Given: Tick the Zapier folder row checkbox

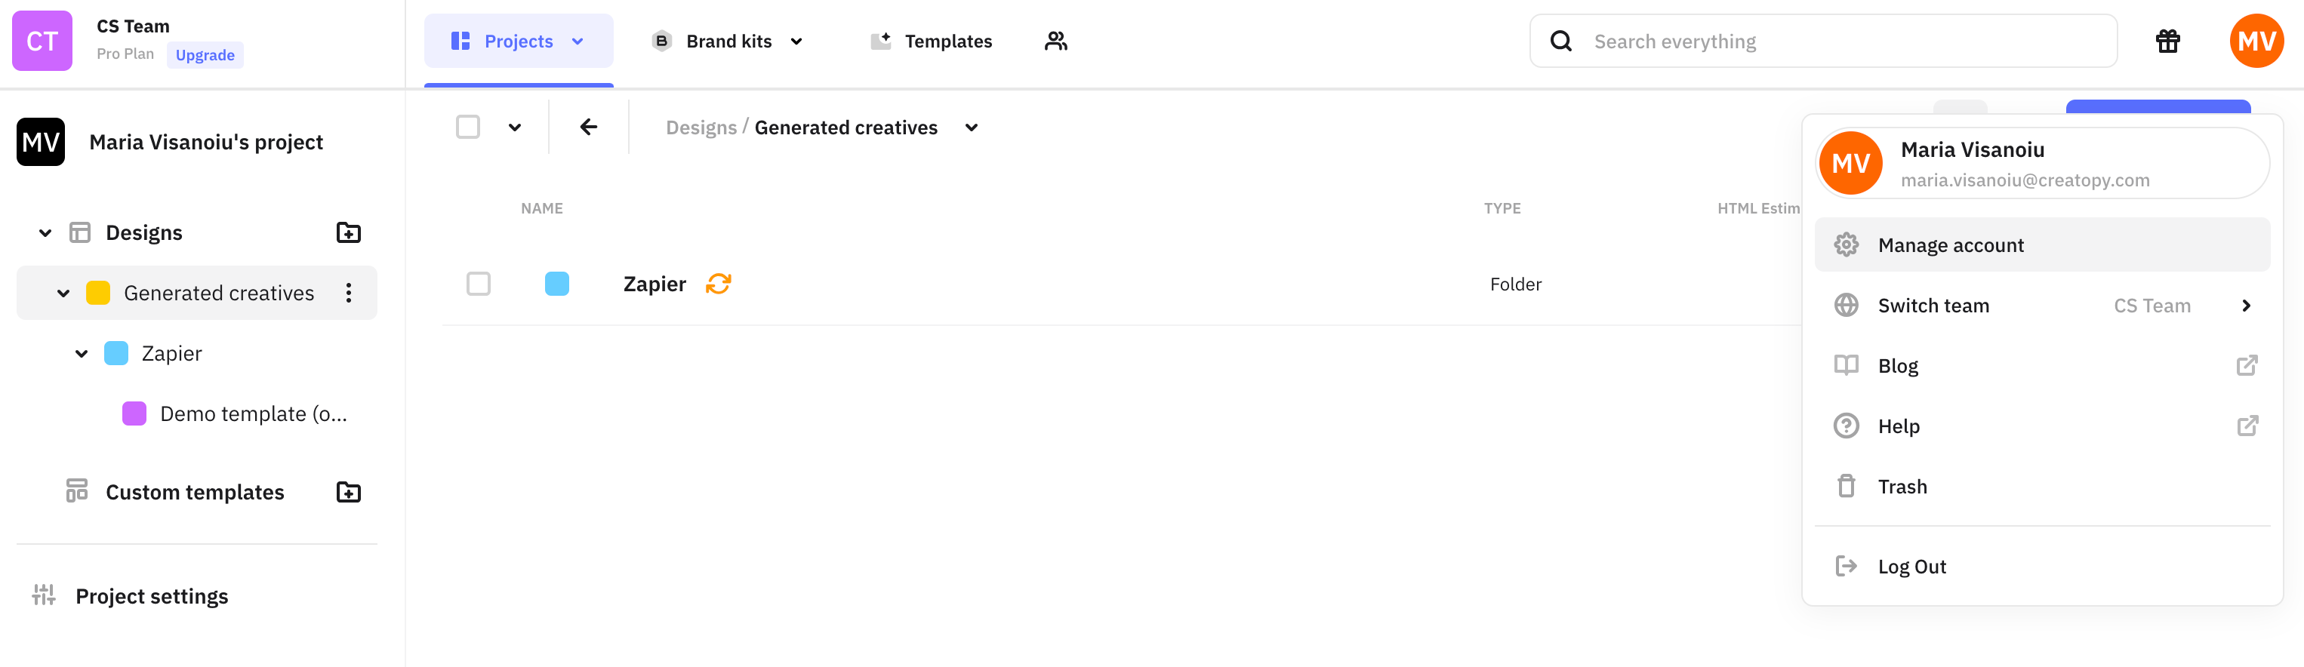Looking at the screenshot, I should pyautogui.click(x=479, y=284).
